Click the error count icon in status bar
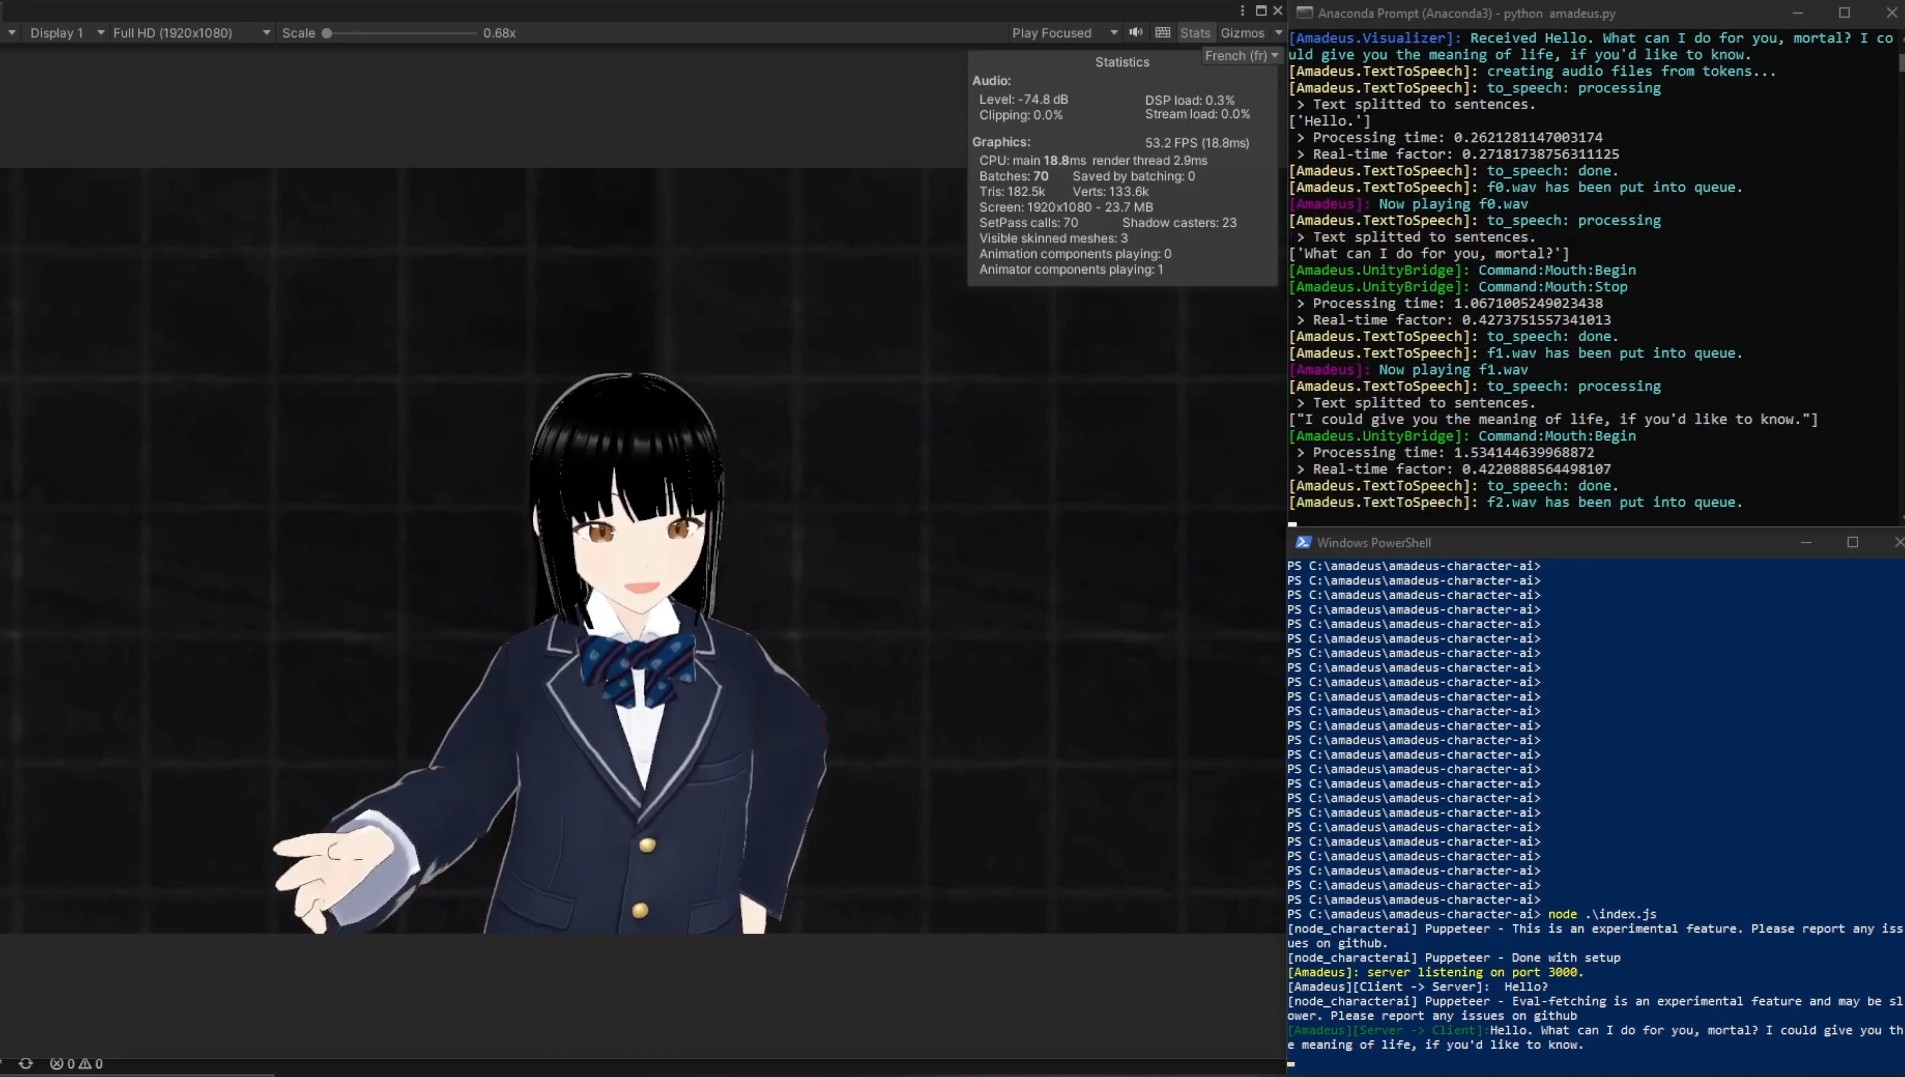This screenshot has width=1905, height=1077. click(57, 1063)
